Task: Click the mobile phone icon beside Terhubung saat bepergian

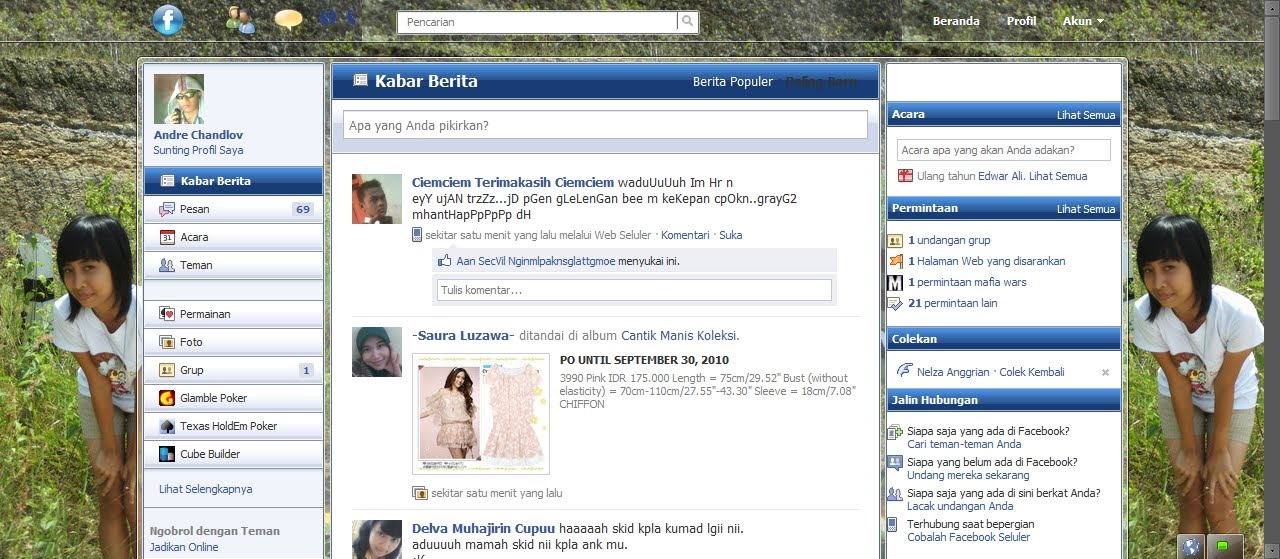Action: point(893,524)
